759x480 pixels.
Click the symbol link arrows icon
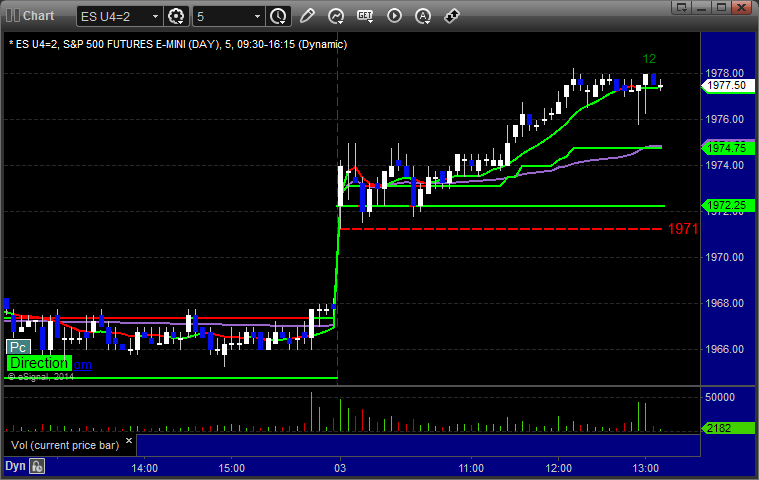[x=452, y=16]
